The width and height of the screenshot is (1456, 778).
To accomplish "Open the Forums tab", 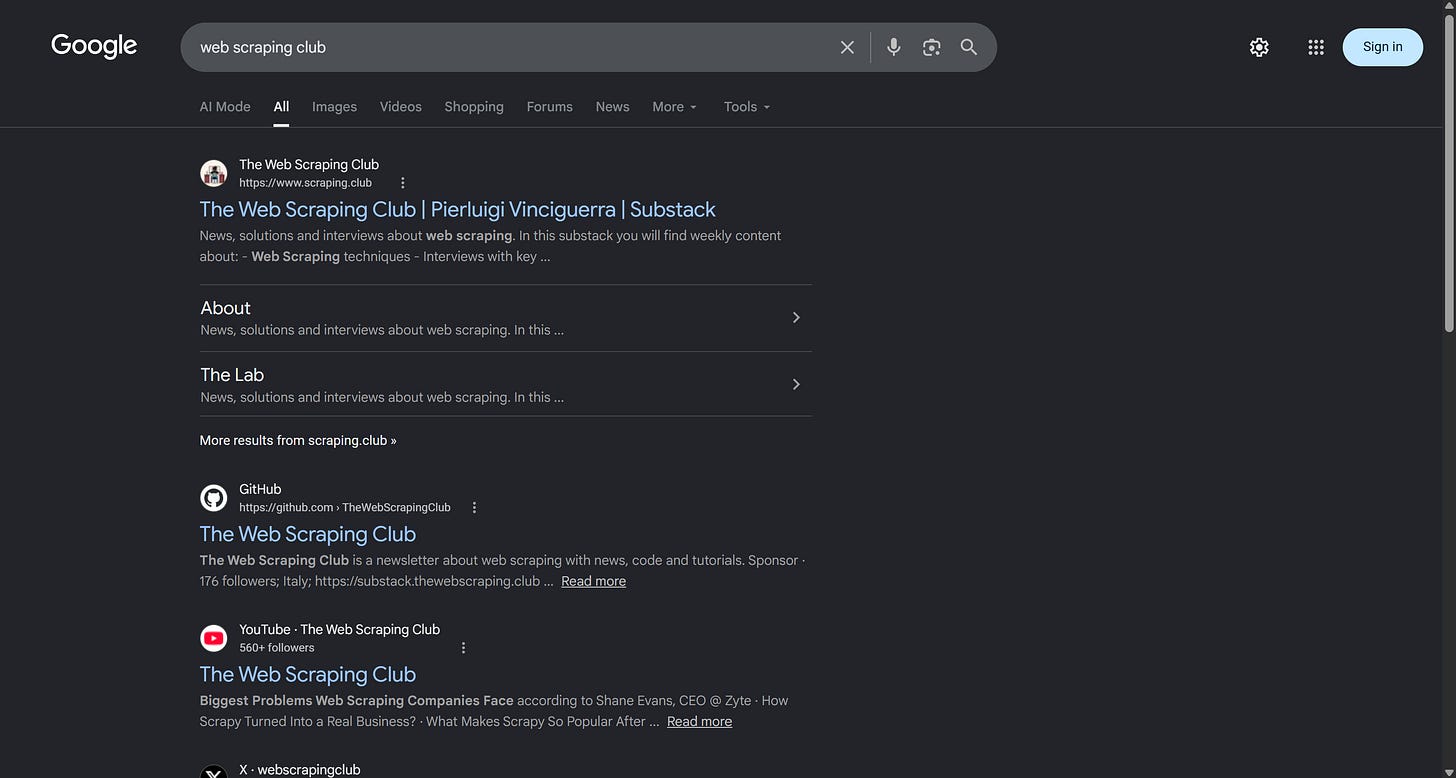I will [550, 107].
